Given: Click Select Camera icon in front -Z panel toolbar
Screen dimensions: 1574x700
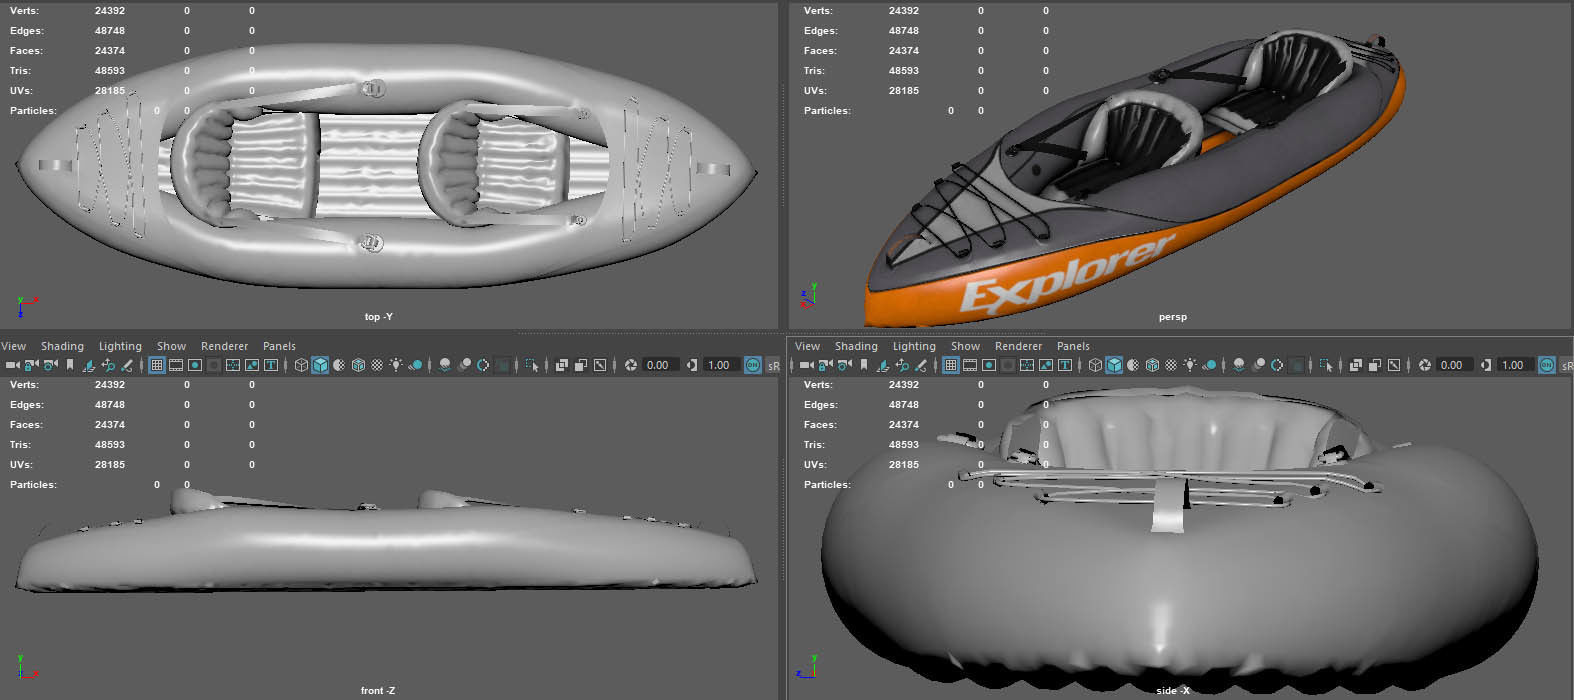Looking at the screenshot, I should click(12, 365).
